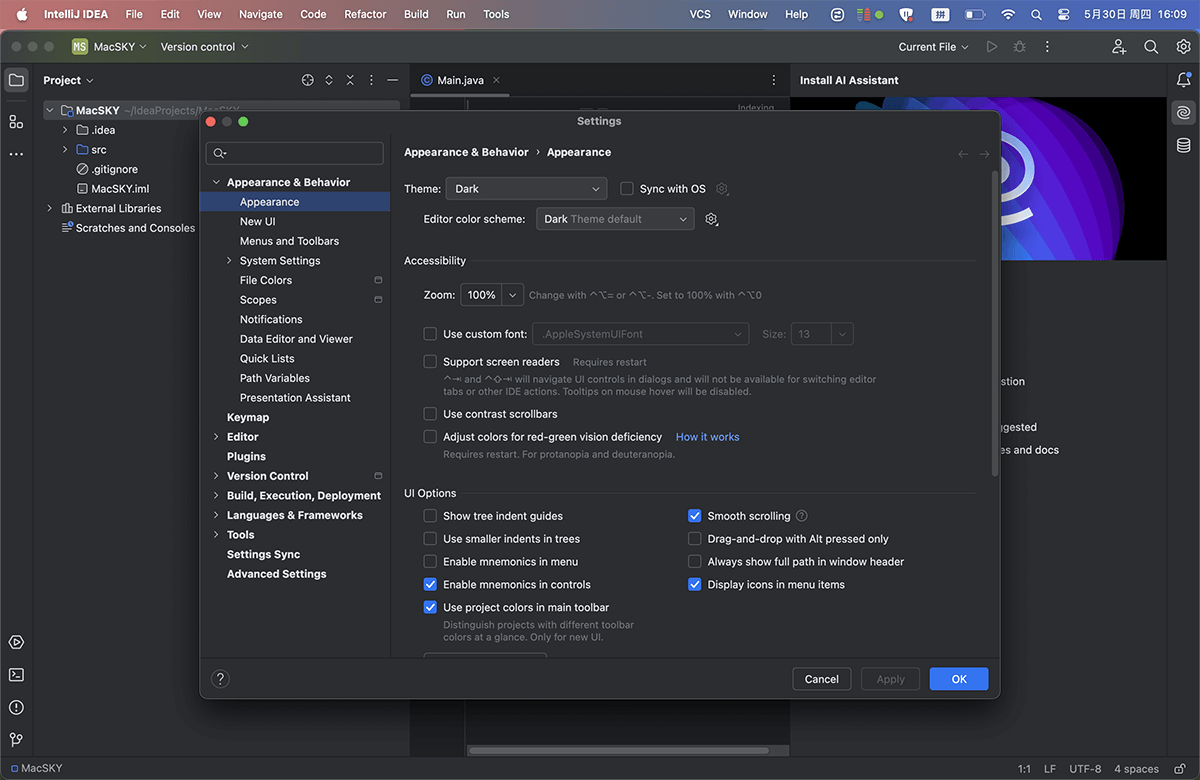This screenshot has height=780, width=1200.
Task: Open Search Everywhere magnifier in IDE toolbar
Action: point(1151,47)
